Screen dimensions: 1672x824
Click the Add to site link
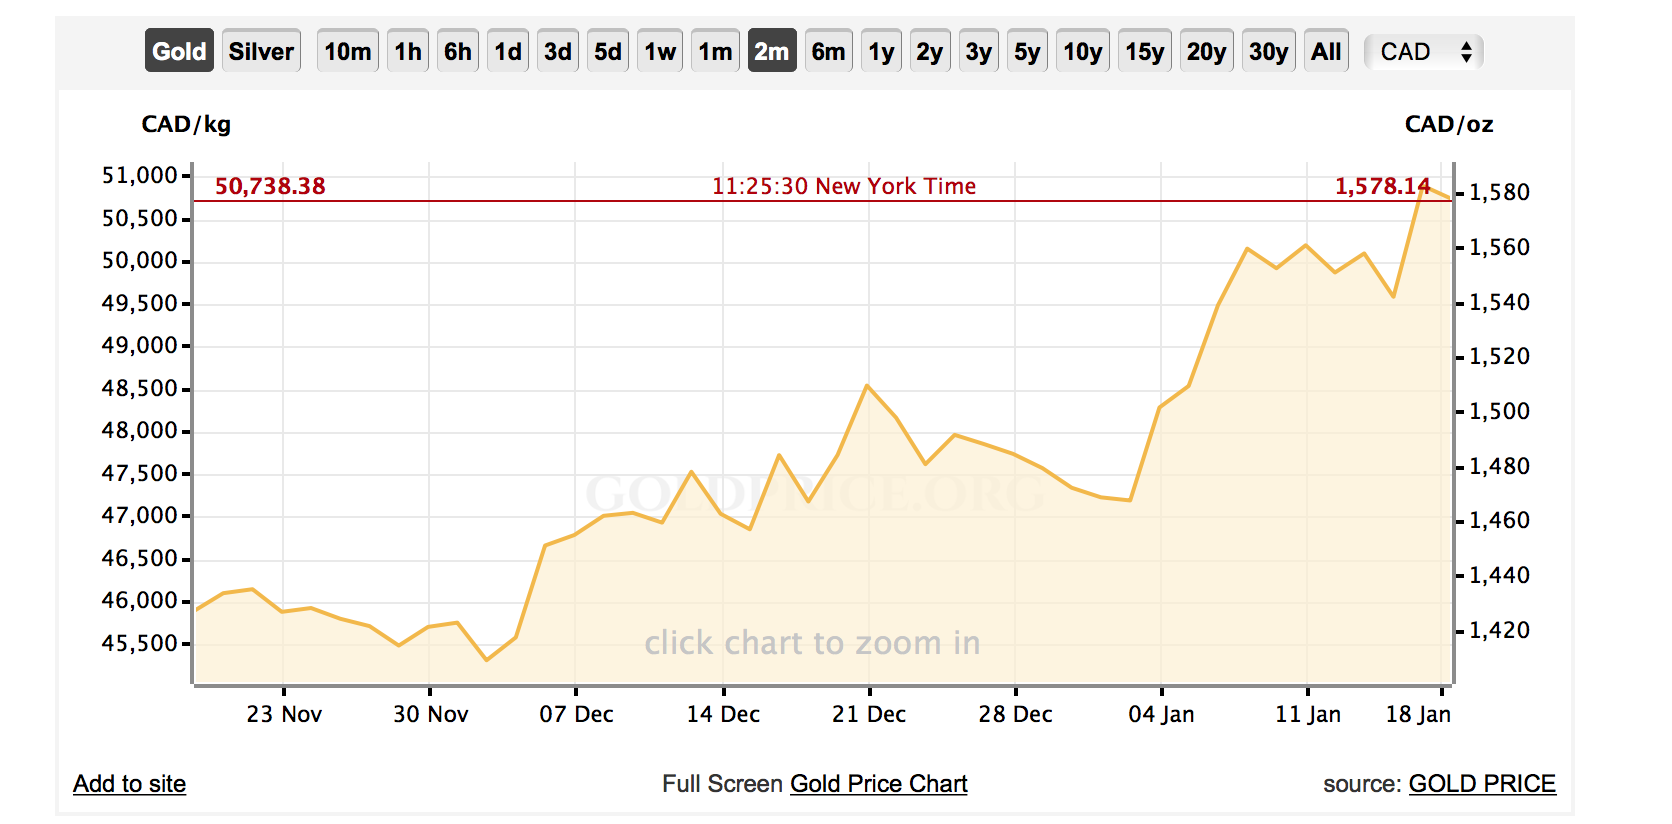pyautogui.click(x=130, y=784)
